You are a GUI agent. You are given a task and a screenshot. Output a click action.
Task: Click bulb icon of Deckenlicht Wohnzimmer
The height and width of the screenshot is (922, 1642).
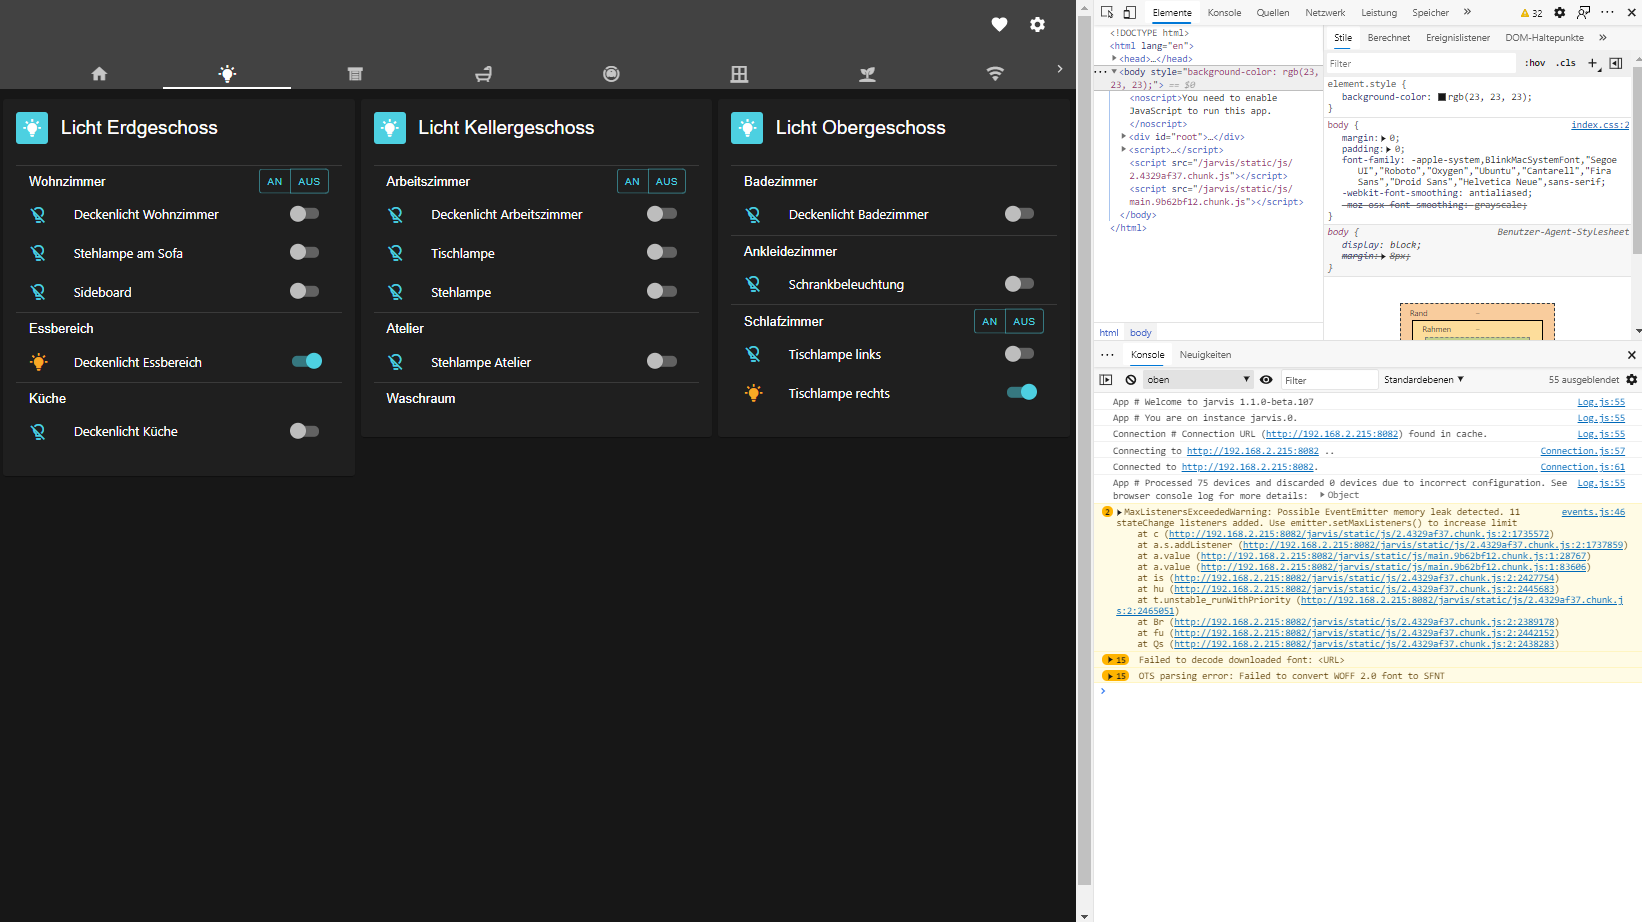[38, 214]
